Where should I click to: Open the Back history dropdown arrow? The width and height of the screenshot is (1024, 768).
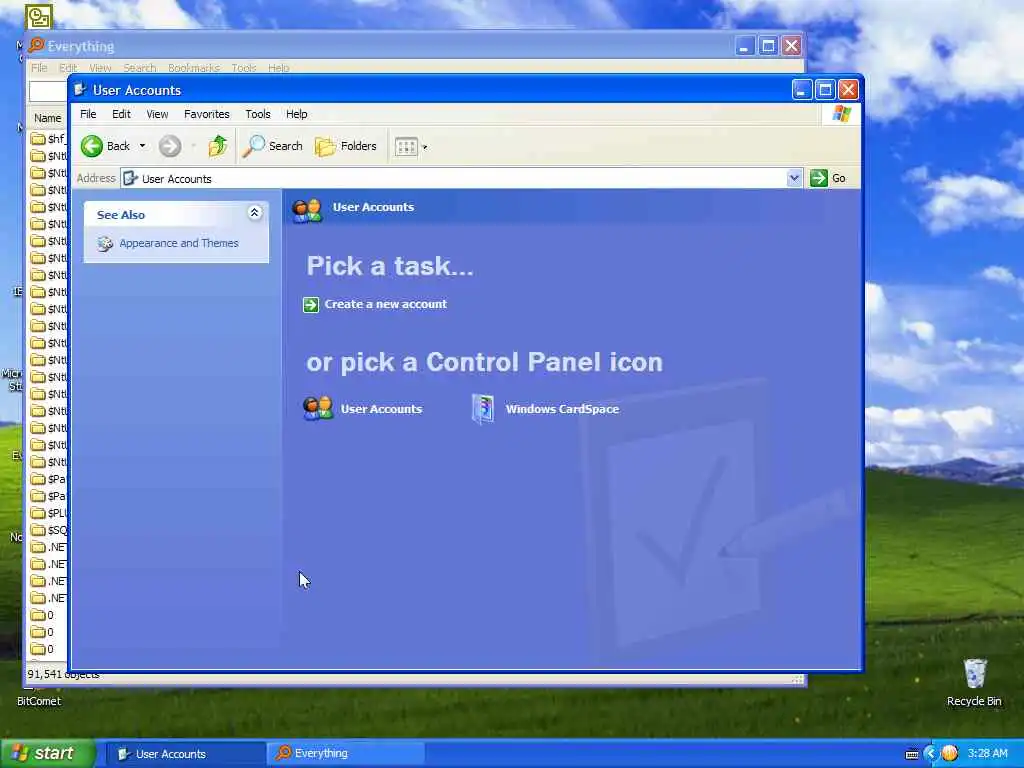click(142, 146)
